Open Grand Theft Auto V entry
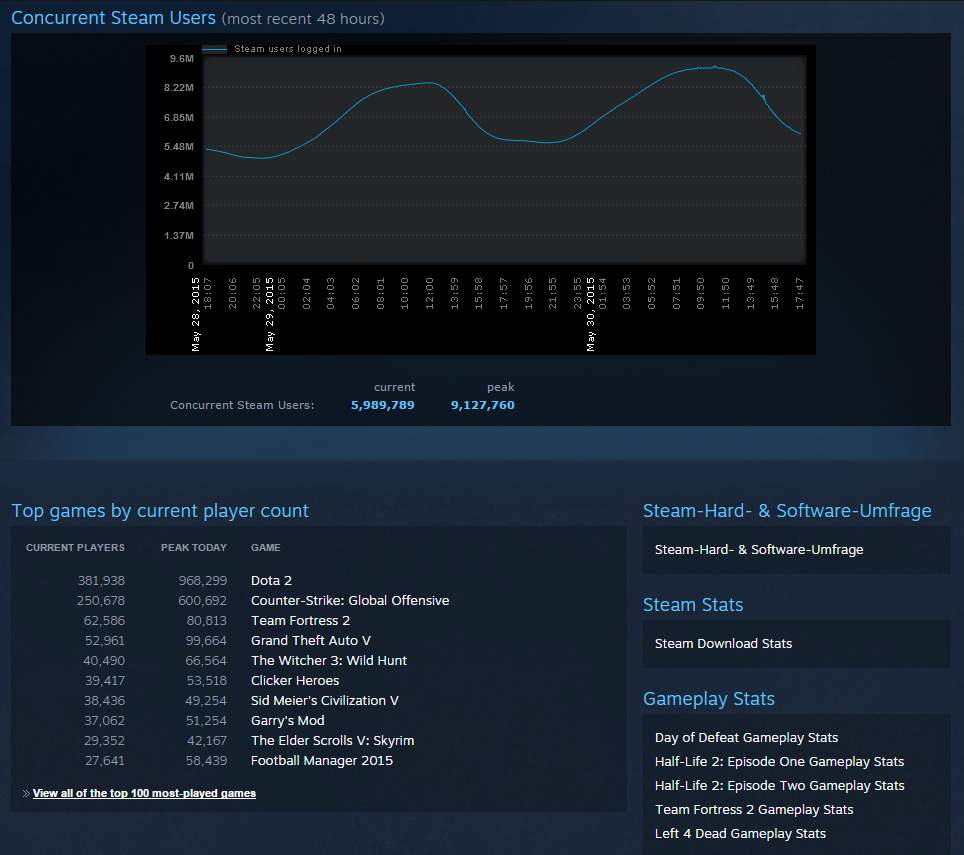Viewport: 964px width, 855px height. tap(310, 640)
